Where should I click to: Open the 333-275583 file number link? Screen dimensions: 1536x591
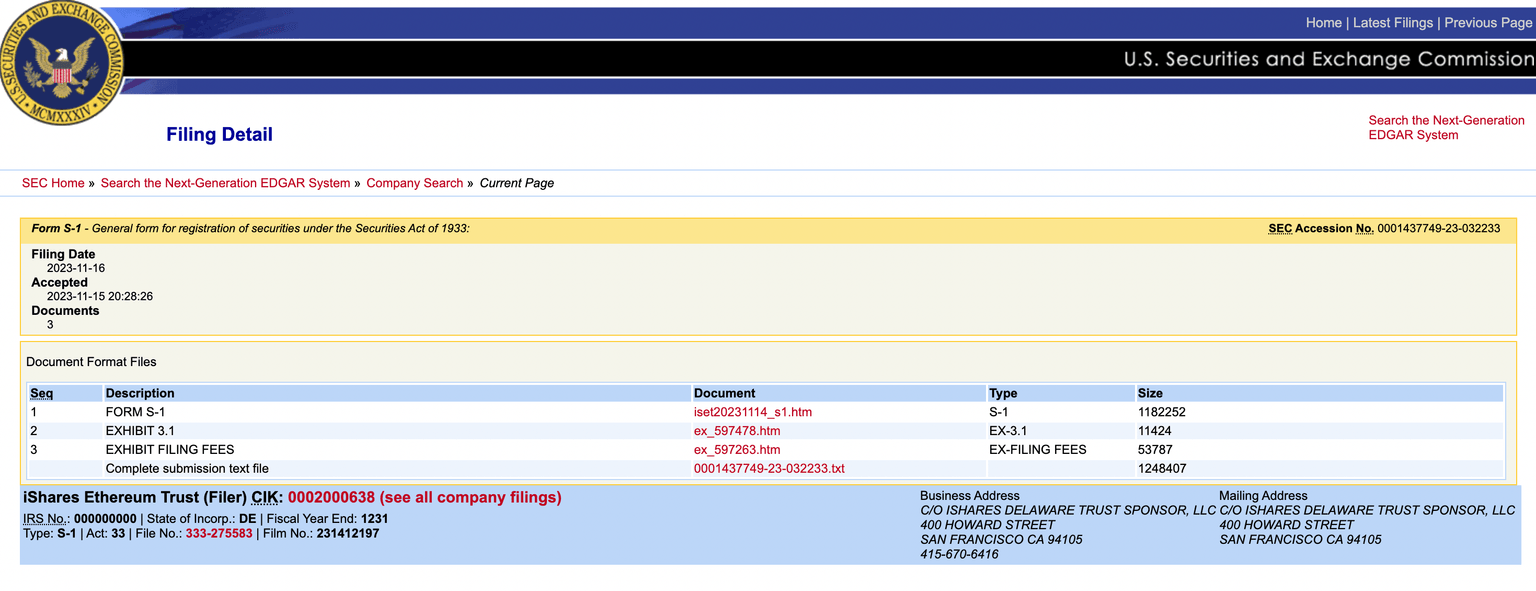[x=219, y=533]
